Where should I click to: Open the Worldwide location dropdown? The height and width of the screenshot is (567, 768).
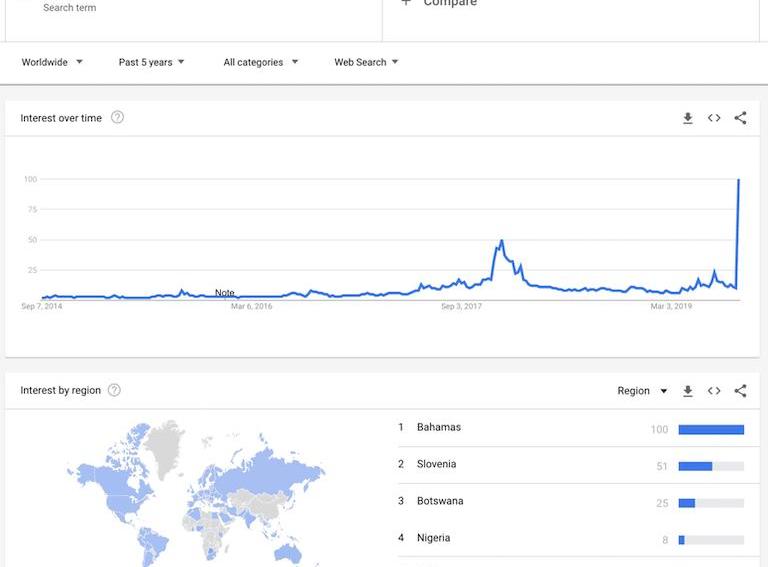[x=52, y=62]
